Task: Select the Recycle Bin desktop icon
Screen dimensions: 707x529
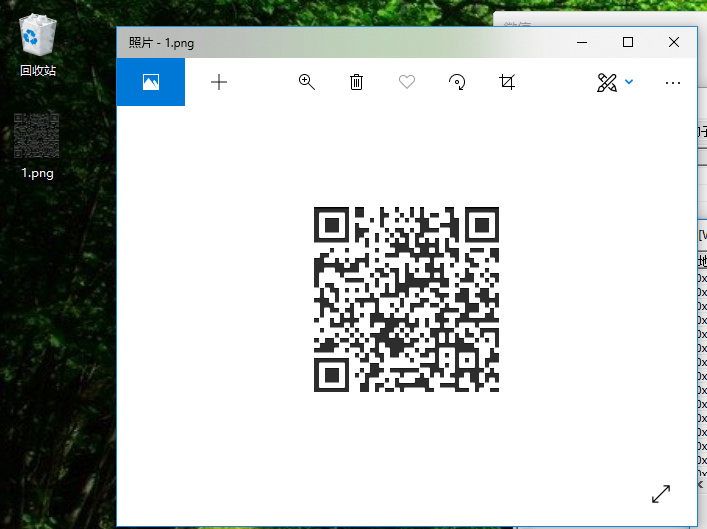Action: [x=37, y=45]
